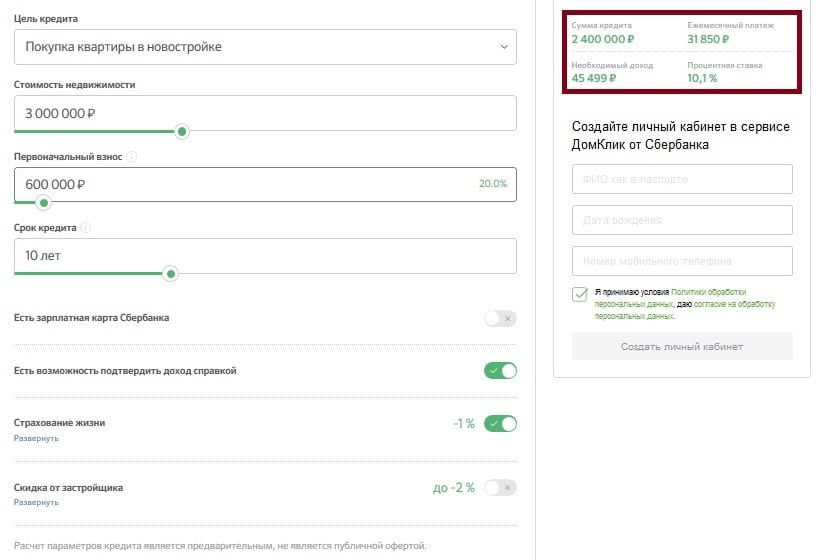Expand Скидка от застройщика details via Развернуть

pos(36,503)
